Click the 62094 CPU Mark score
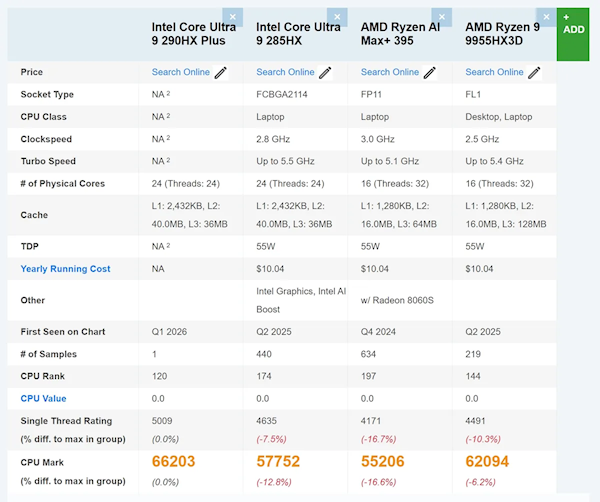This screenshot has height=502, width=600. (x=487, y=462)
